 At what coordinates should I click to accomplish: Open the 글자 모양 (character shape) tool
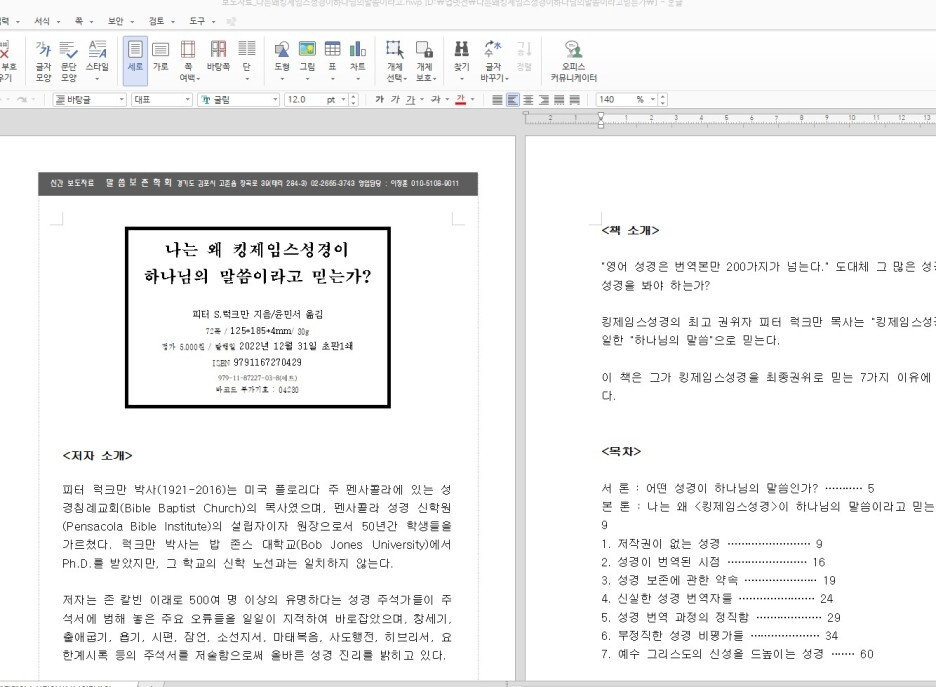[x=43, y=60]
